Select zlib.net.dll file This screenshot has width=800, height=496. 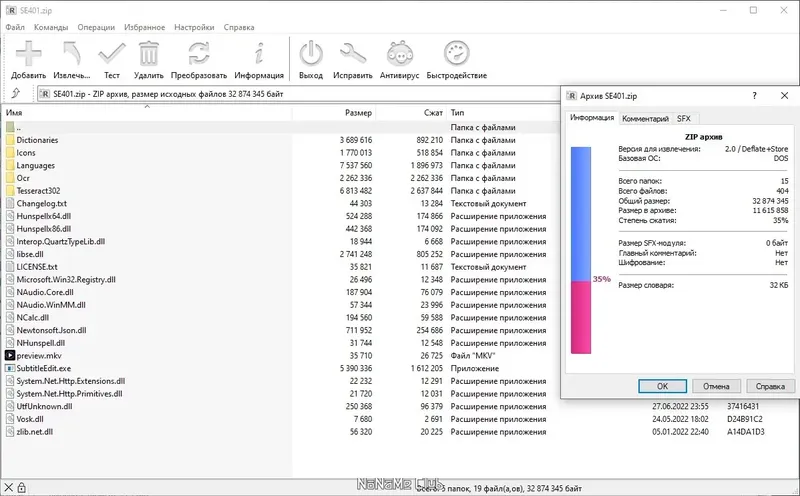click(x=34, y=432)
